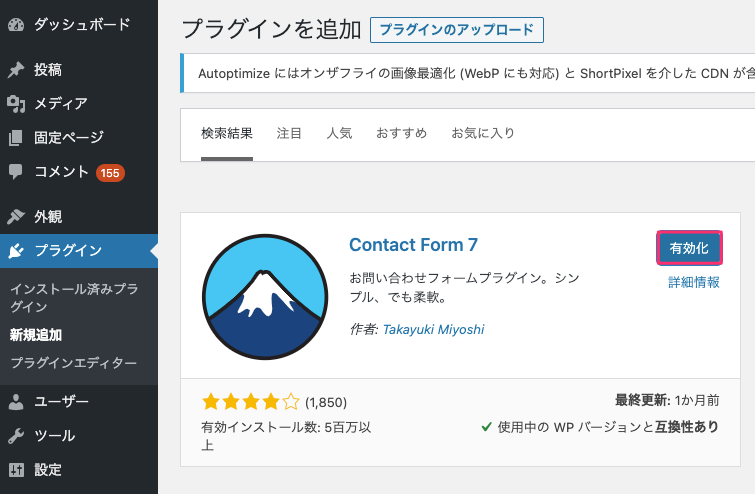Select the メディア media icon
This screenshot has width=755, height=494.
tap(16, 104)
